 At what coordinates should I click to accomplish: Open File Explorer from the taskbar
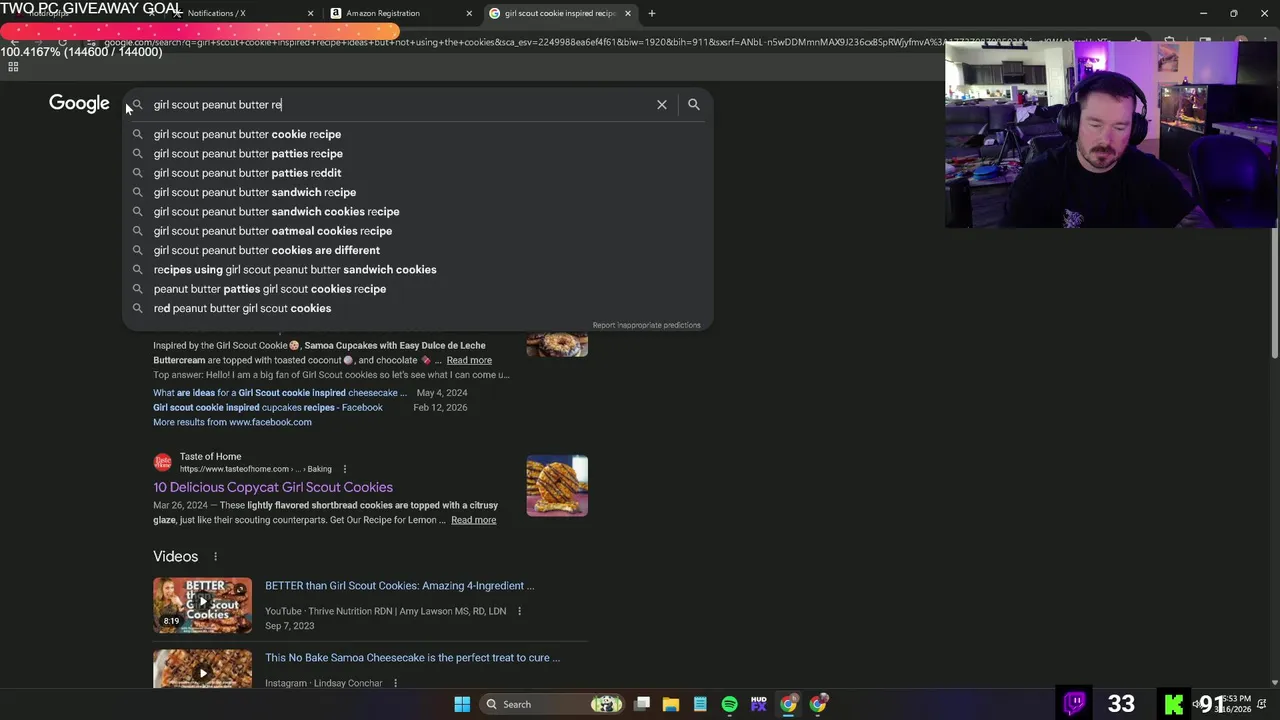(x=671, y=704)
